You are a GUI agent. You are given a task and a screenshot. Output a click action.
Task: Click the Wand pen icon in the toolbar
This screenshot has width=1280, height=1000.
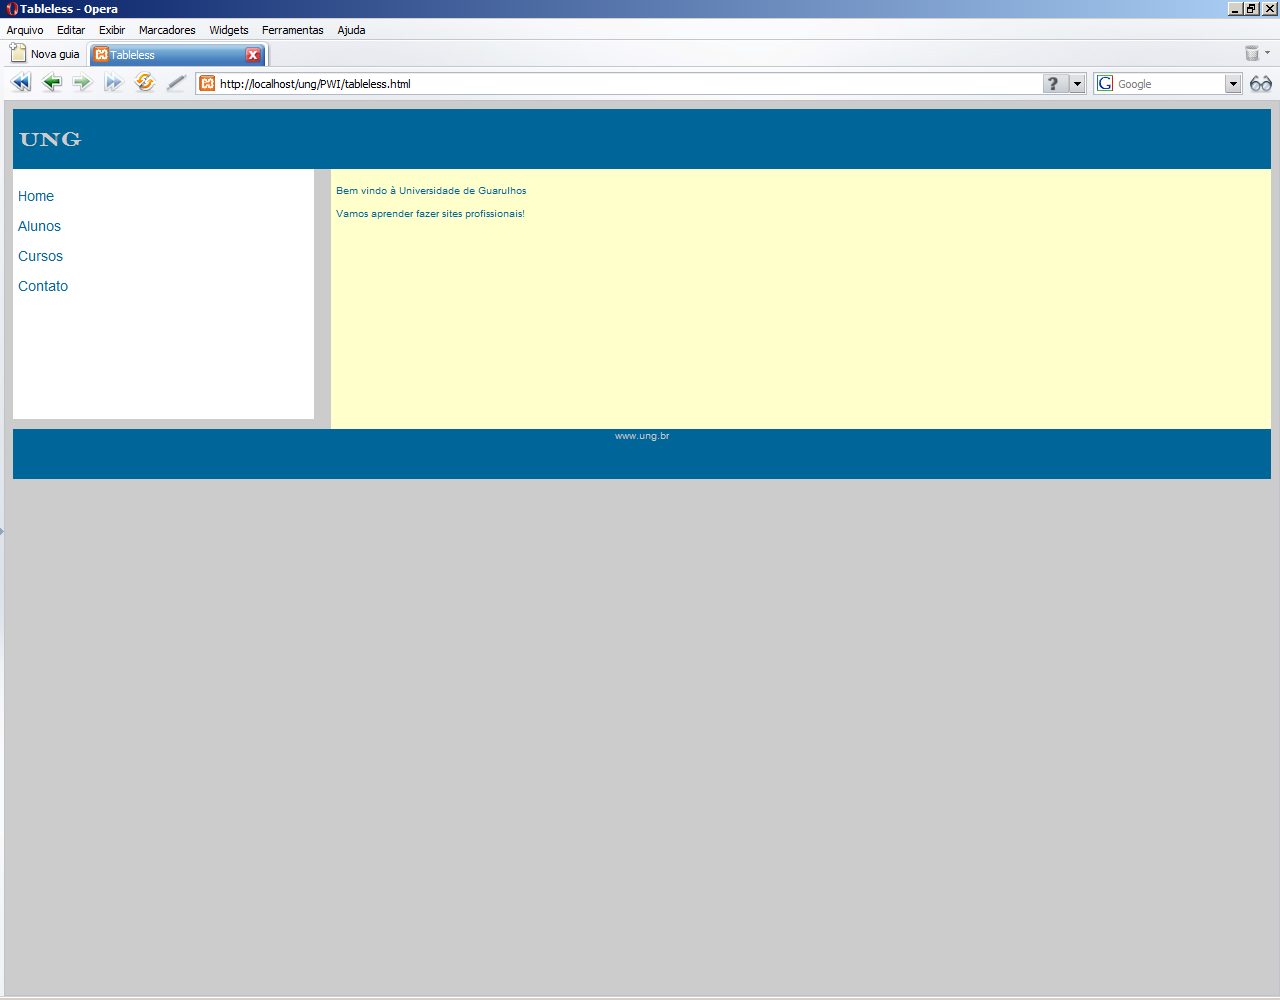tap(176, 83)
